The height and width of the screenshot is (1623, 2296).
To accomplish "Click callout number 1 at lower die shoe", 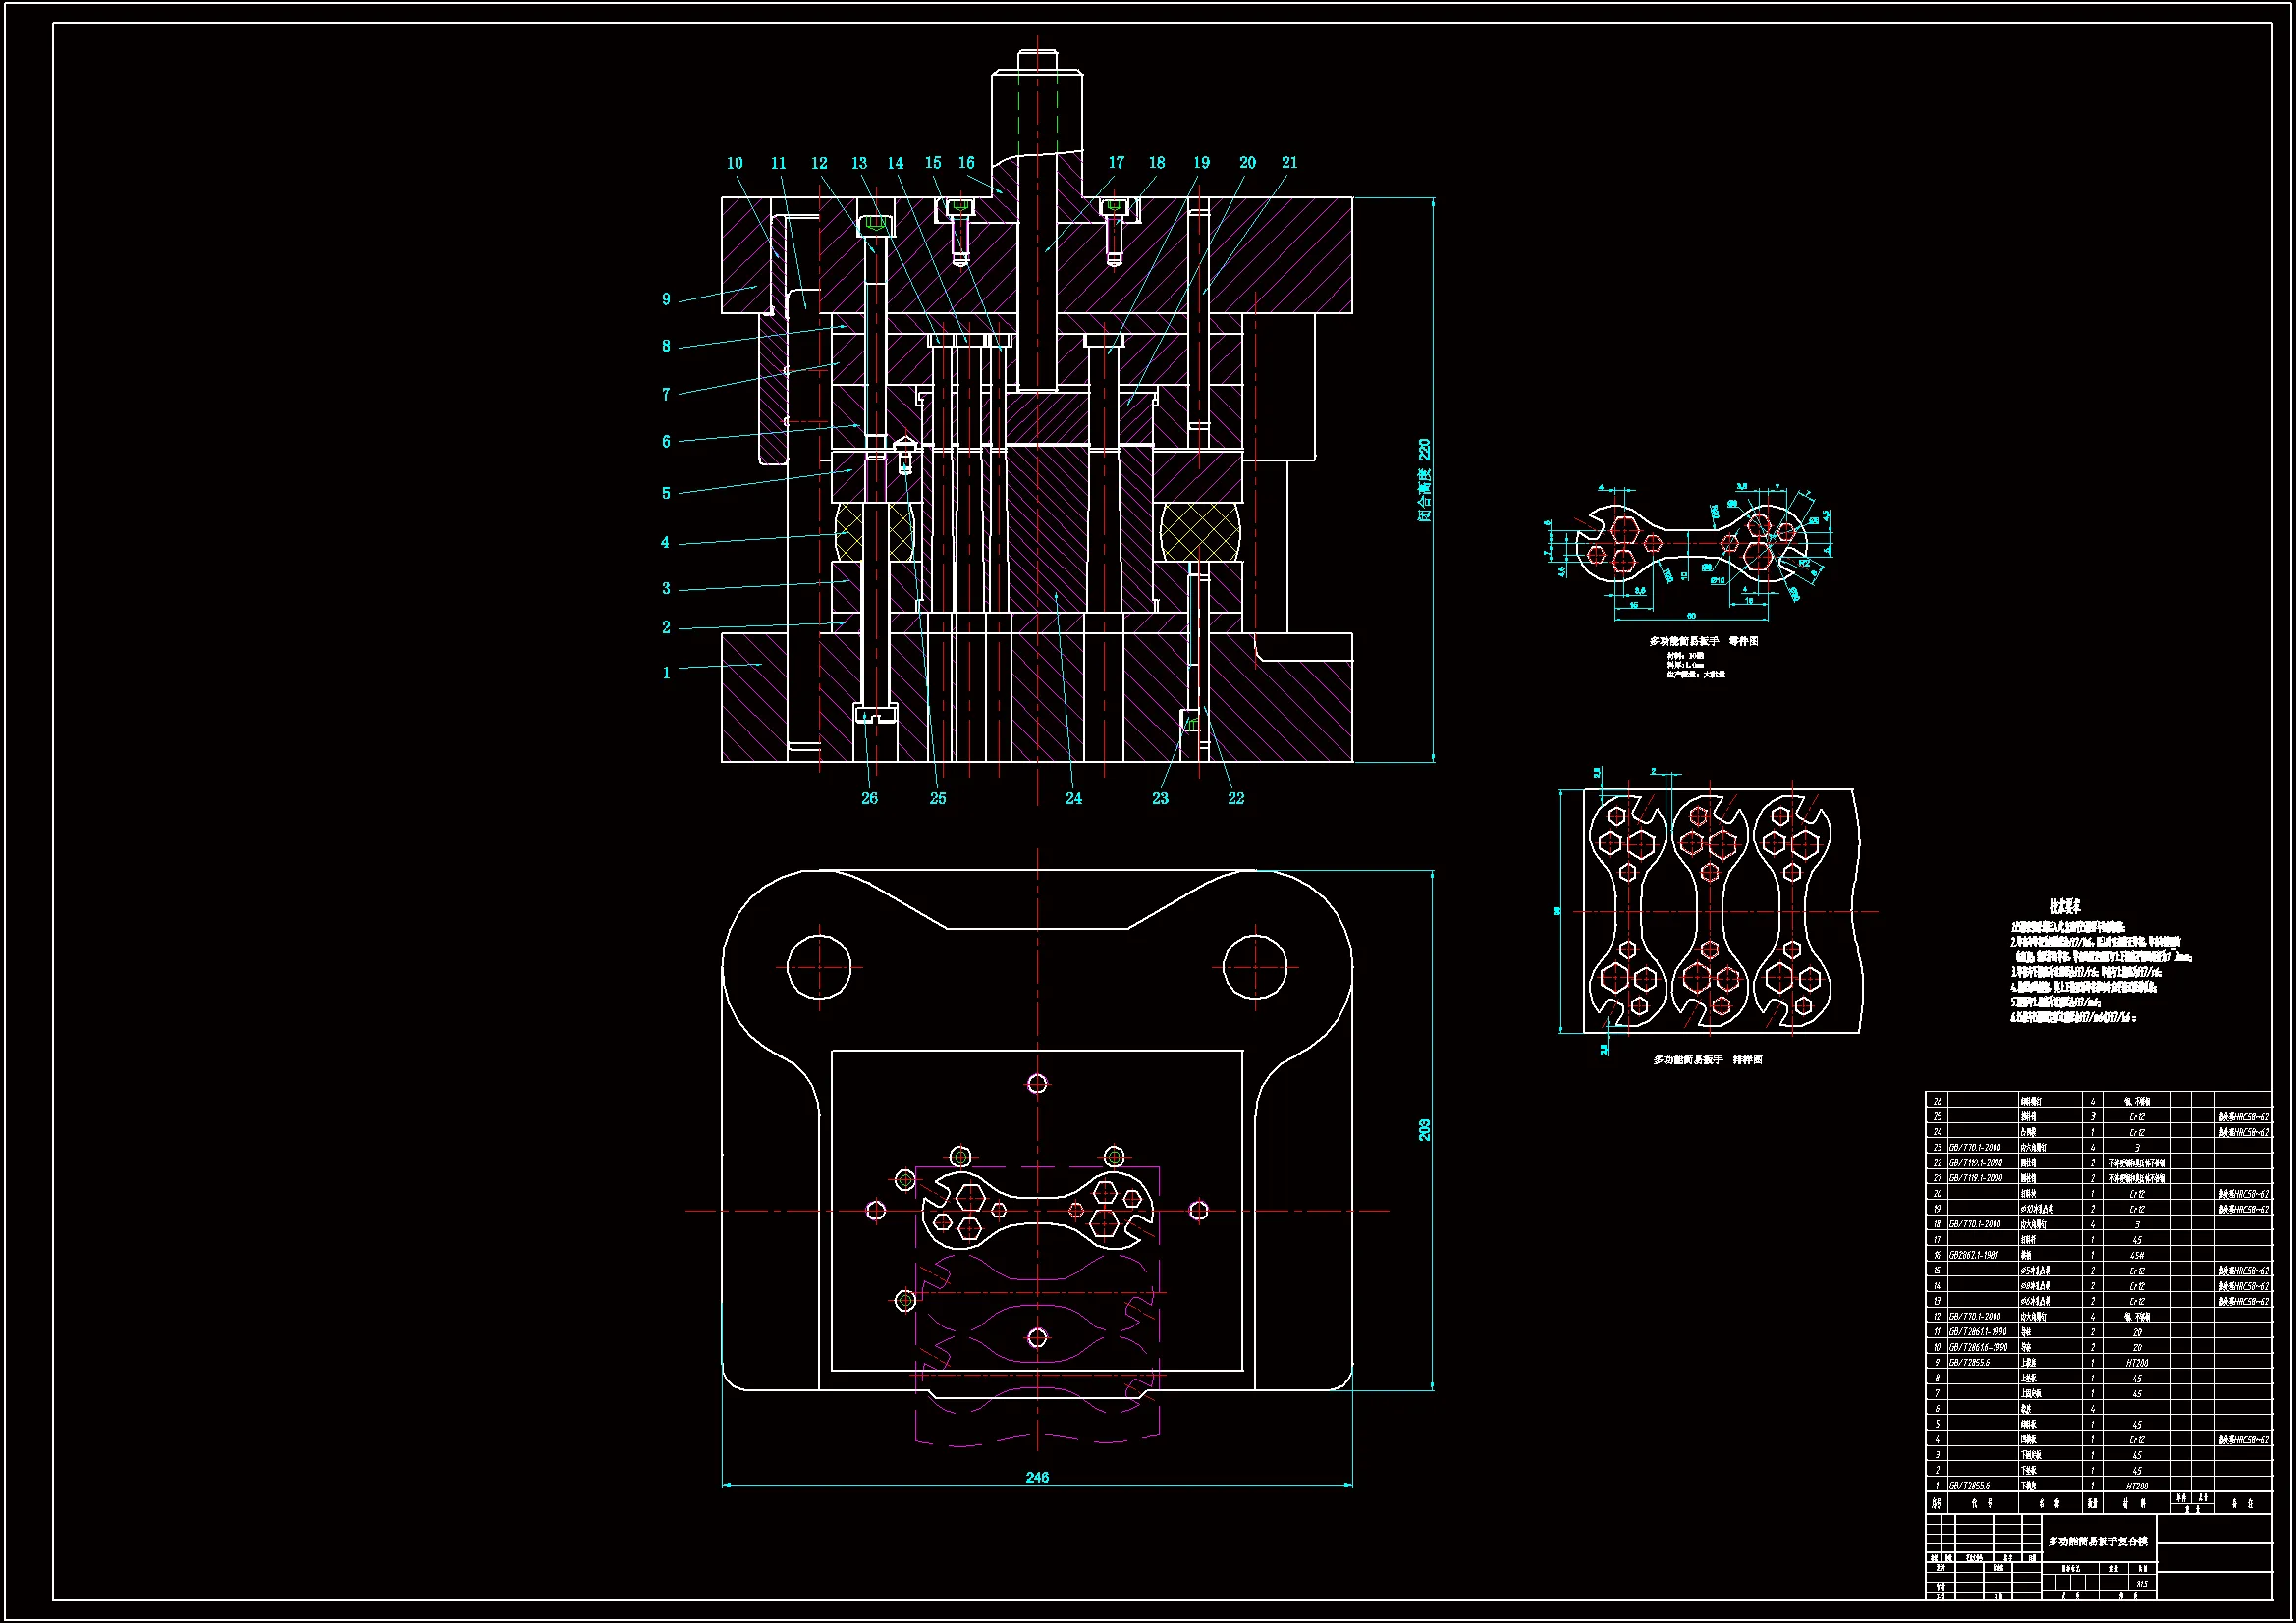I will [x=666, y=673].
